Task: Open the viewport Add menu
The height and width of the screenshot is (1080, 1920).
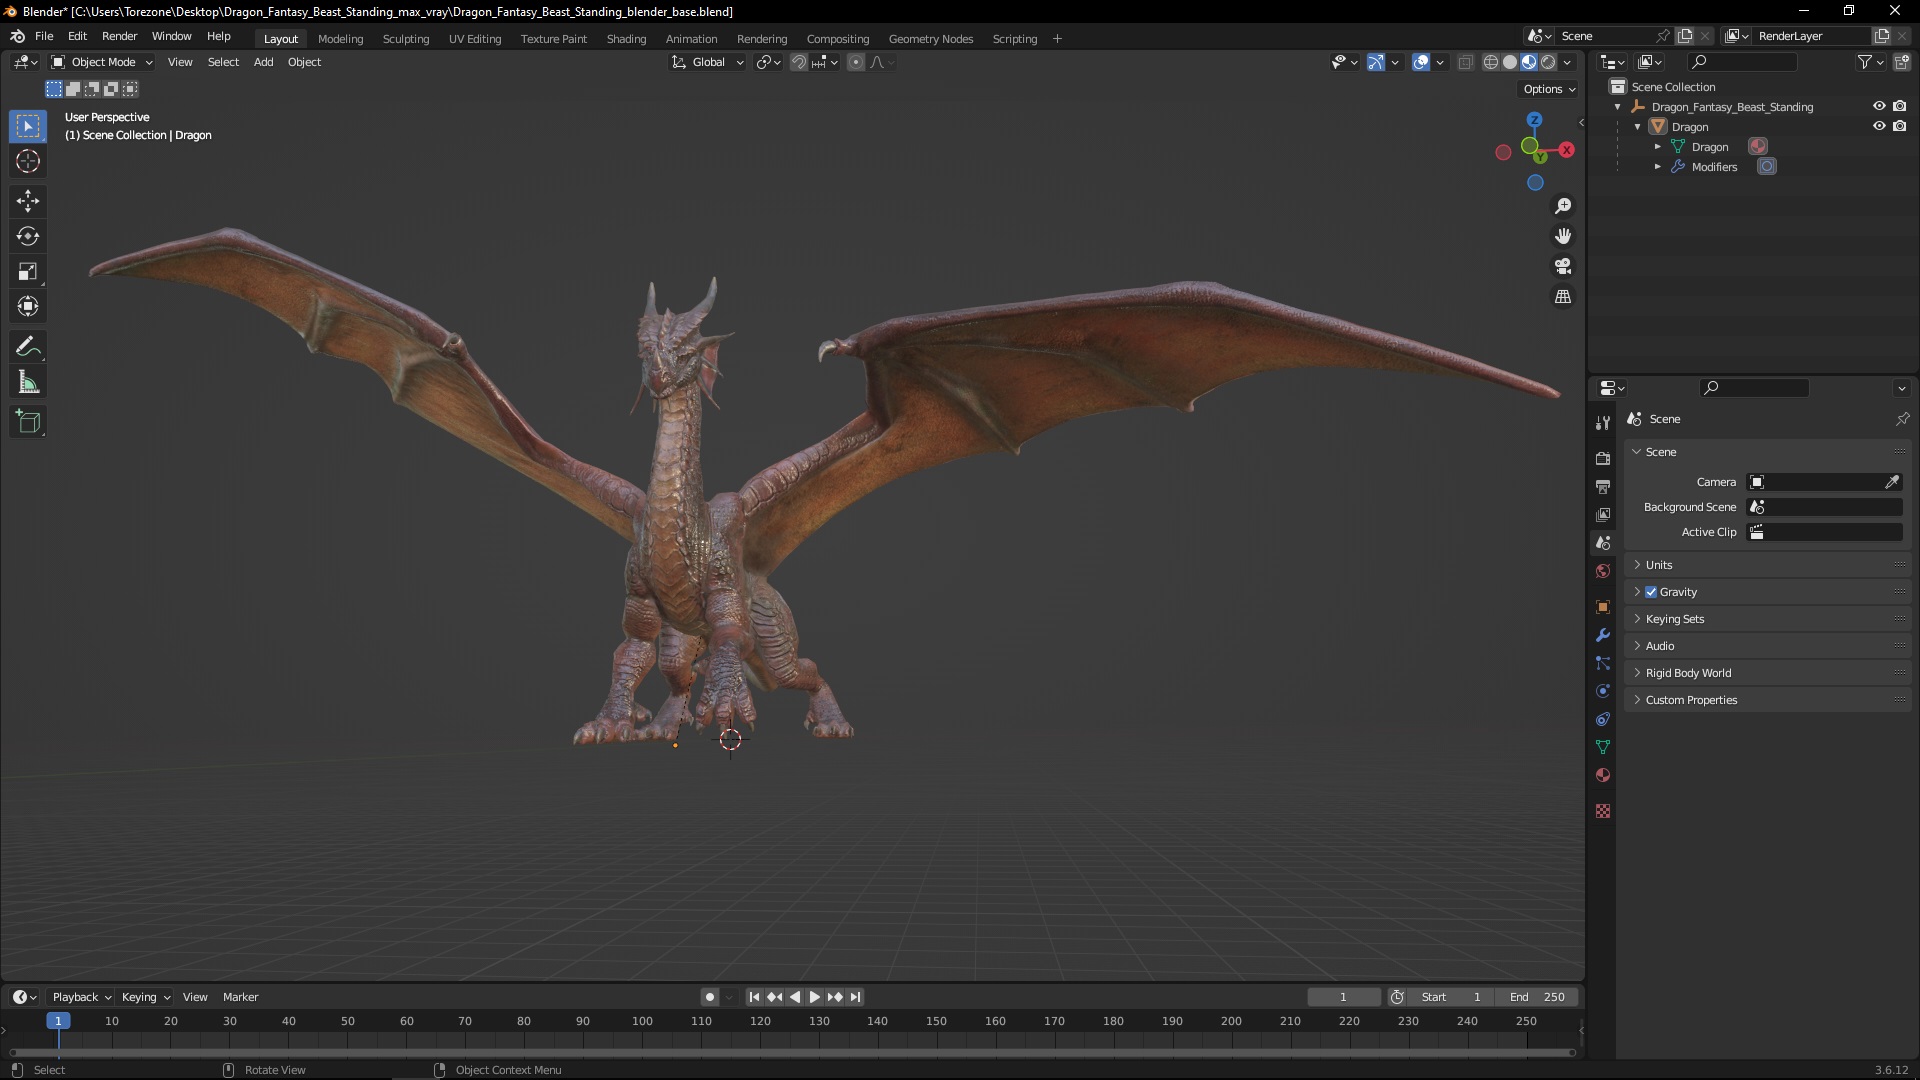Action: click(x=263, y=62)
